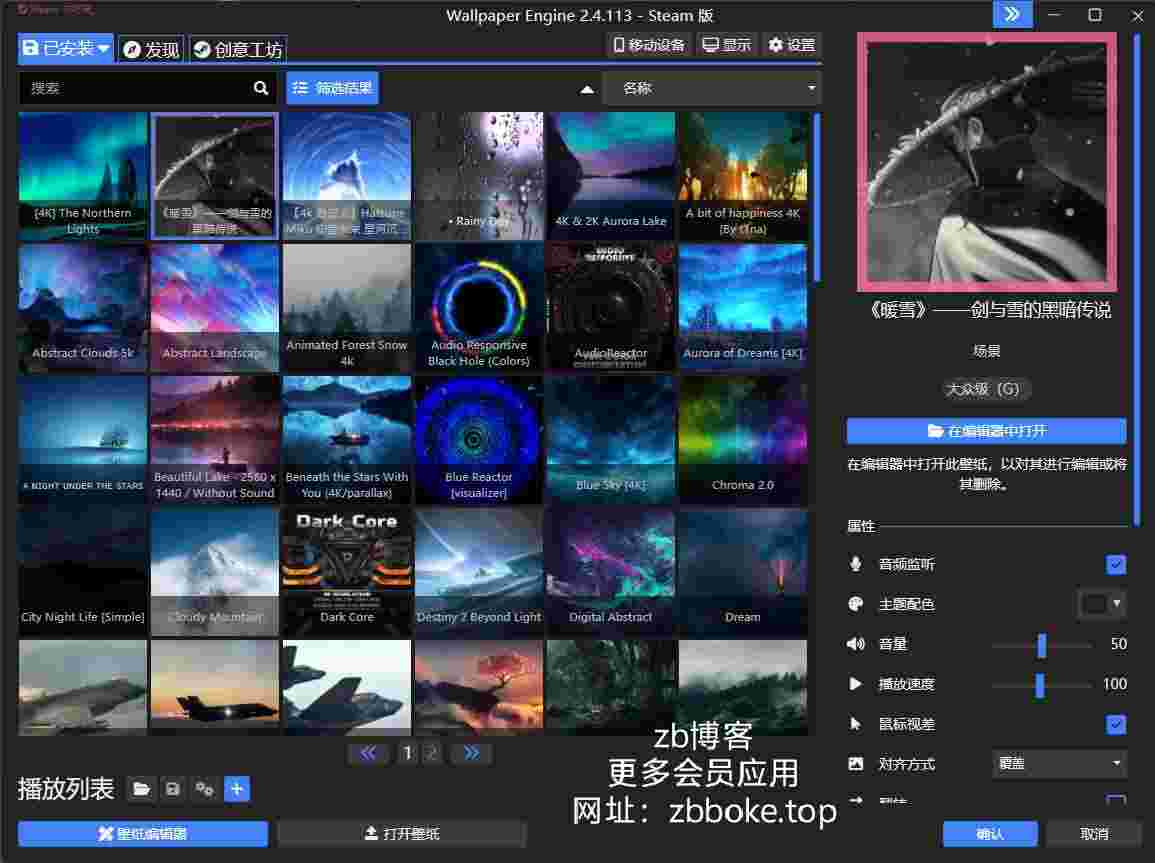This screenshot has height=863, width=1155.
Task: Go to next page of wallpapers
Action: pyautogui.click(x=472, y=753)
